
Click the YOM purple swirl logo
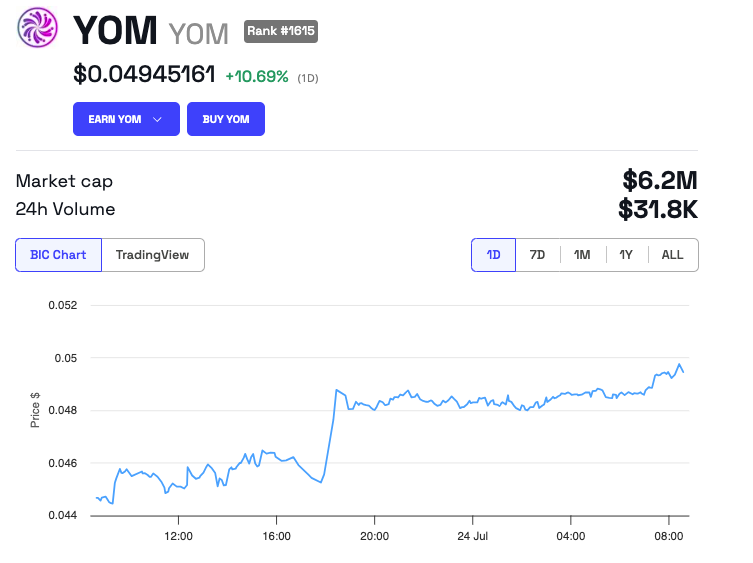pos(38,28)
